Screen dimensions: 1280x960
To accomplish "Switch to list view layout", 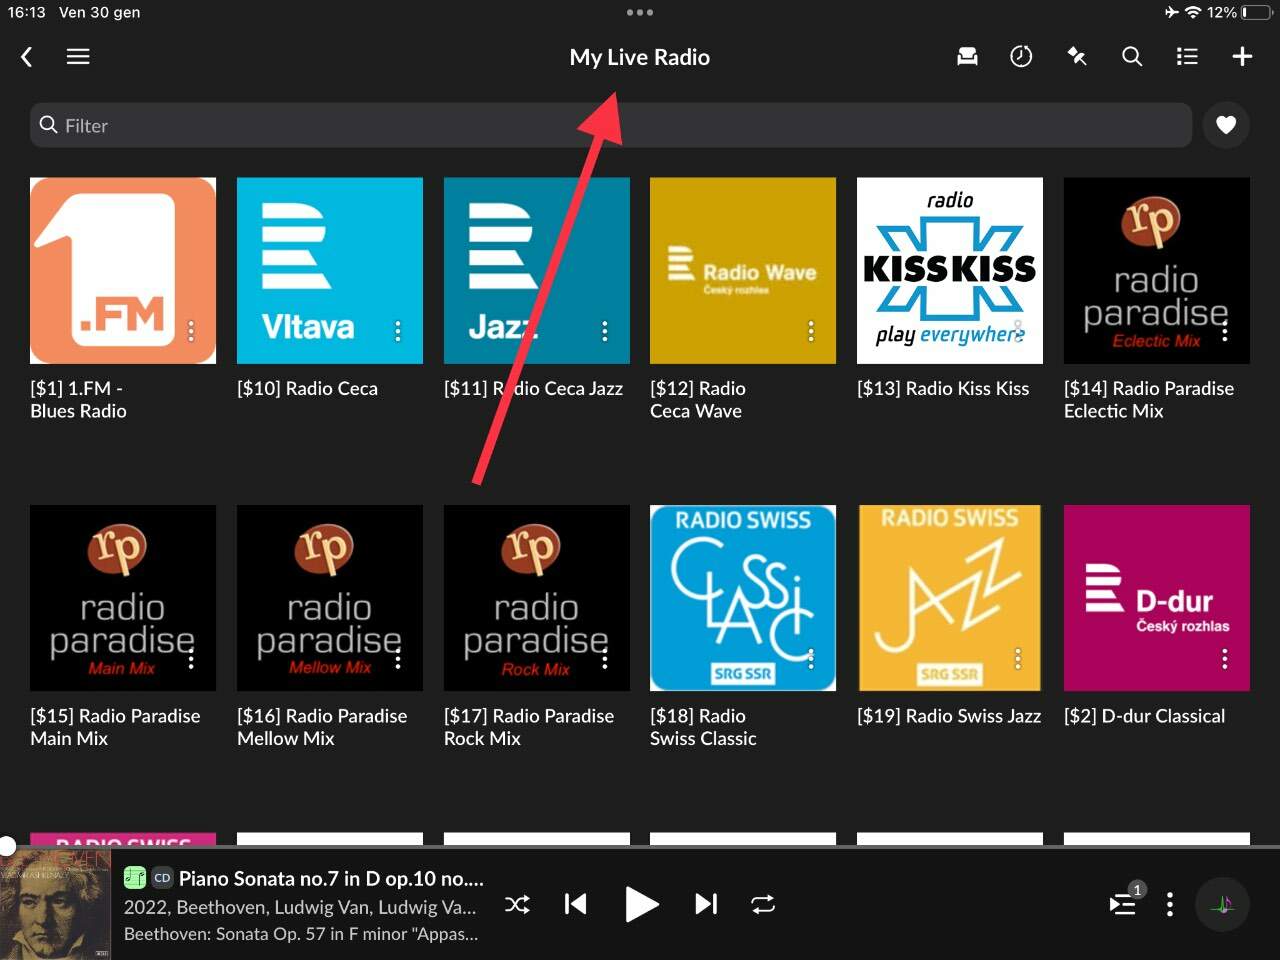I will click(x=1187, y=57).
